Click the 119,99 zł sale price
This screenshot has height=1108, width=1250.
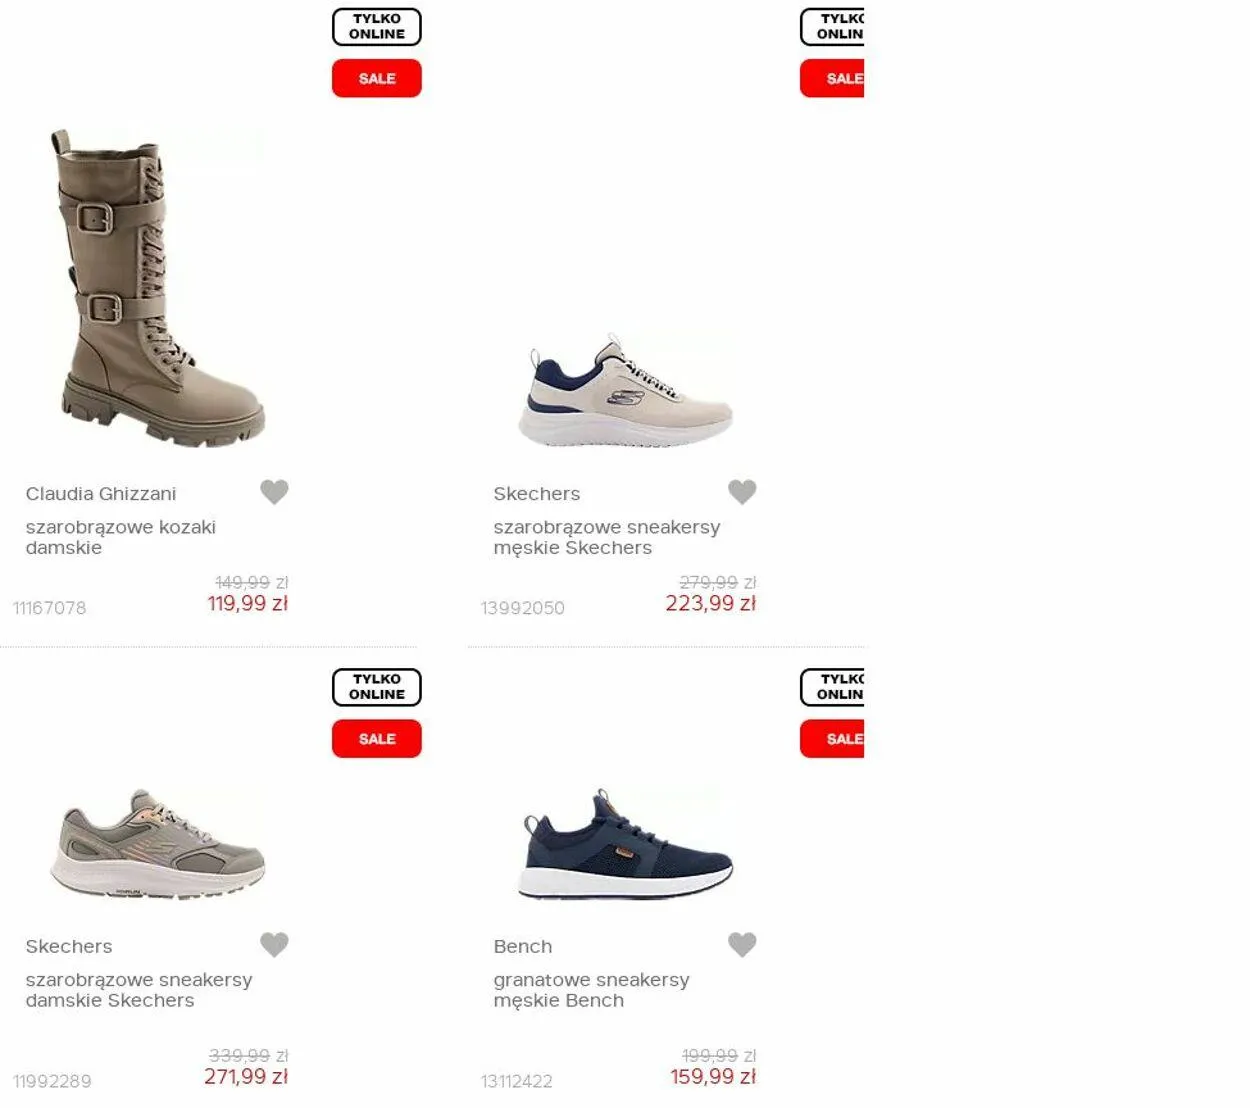click(x=248, y=604)
